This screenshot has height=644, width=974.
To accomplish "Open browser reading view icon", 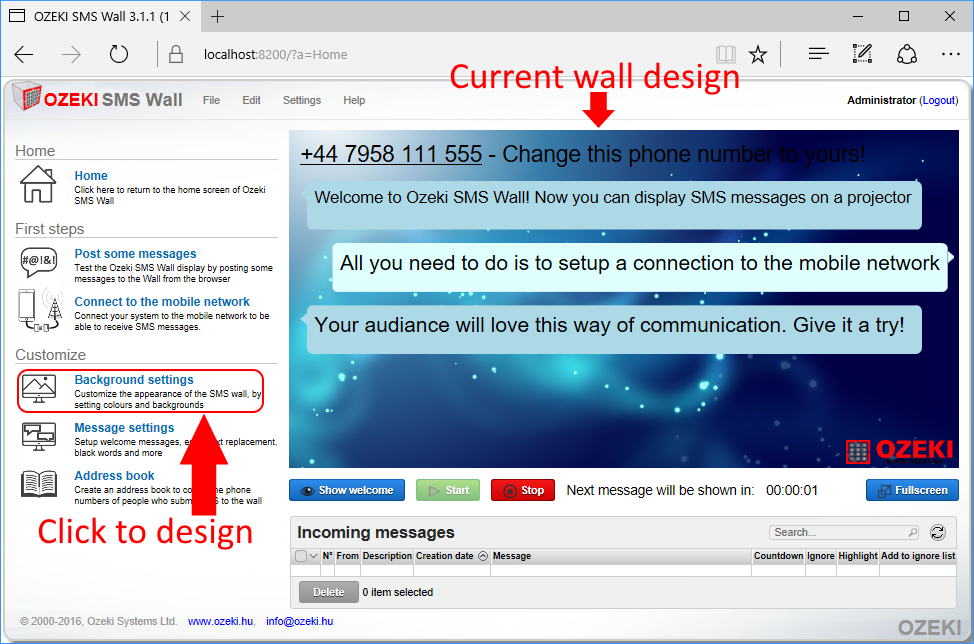I will (x=726, y=55).
